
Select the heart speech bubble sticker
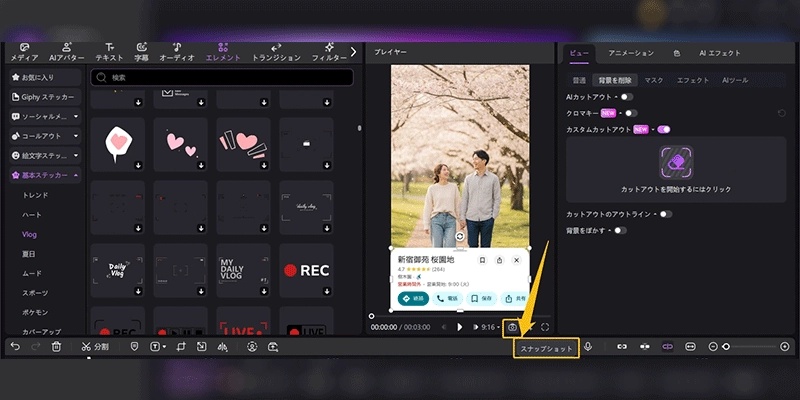pyautogui.click(x=118, y=144)
